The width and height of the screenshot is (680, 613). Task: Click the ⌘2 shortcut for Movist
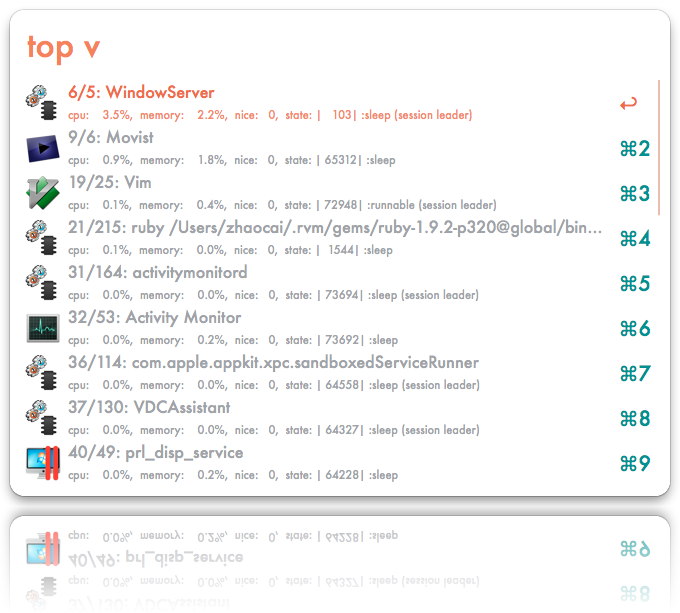coord(635,149)
